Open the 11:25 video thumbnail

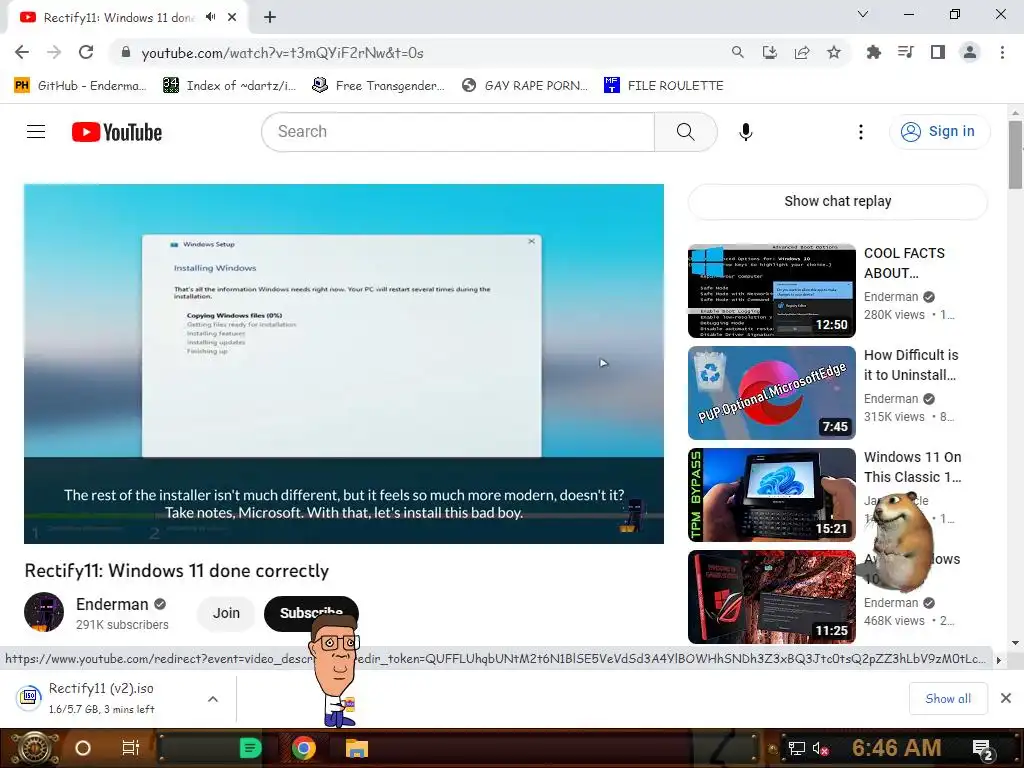coord(771,596)
